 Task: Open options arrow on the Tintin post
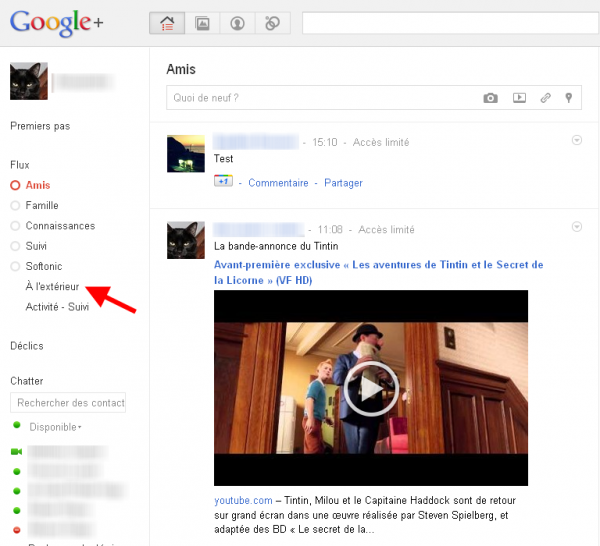coord(576,227)
